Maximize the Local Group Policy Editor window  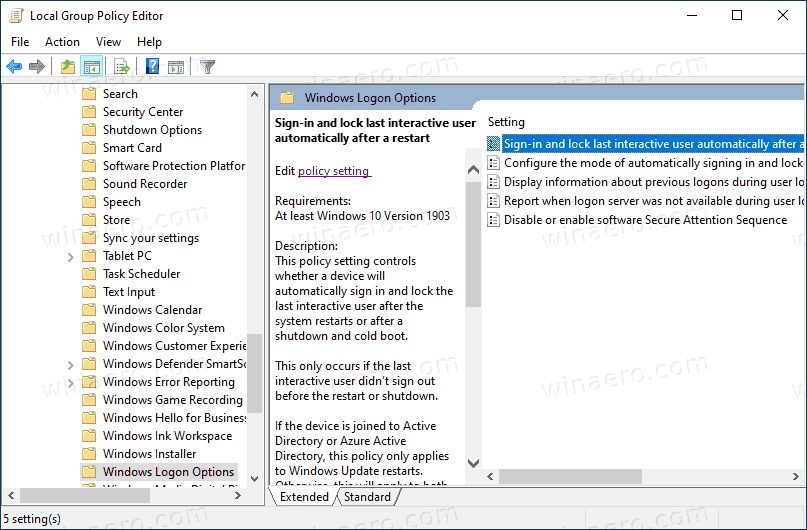point(737,15)
